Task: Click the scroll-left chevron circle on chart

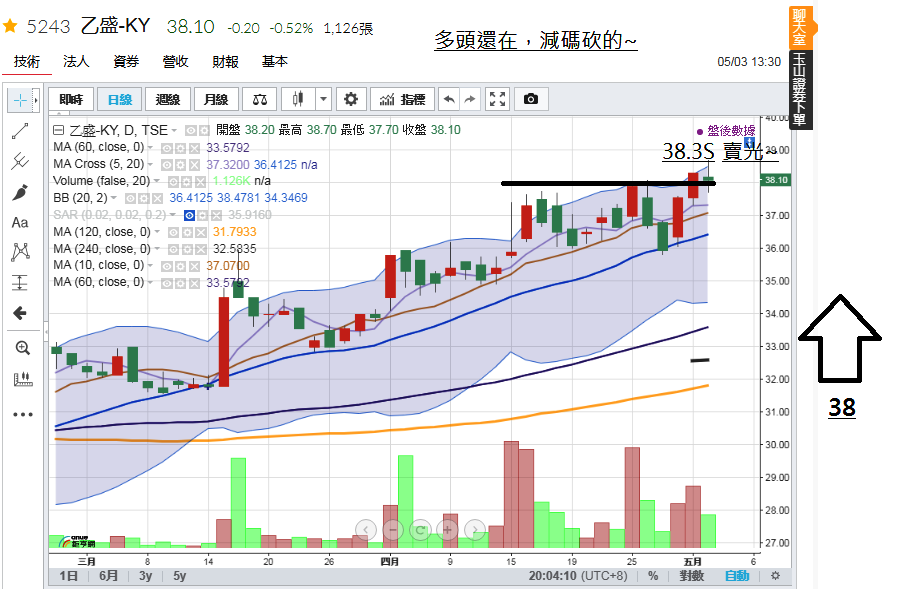Action: coord(366,529)
